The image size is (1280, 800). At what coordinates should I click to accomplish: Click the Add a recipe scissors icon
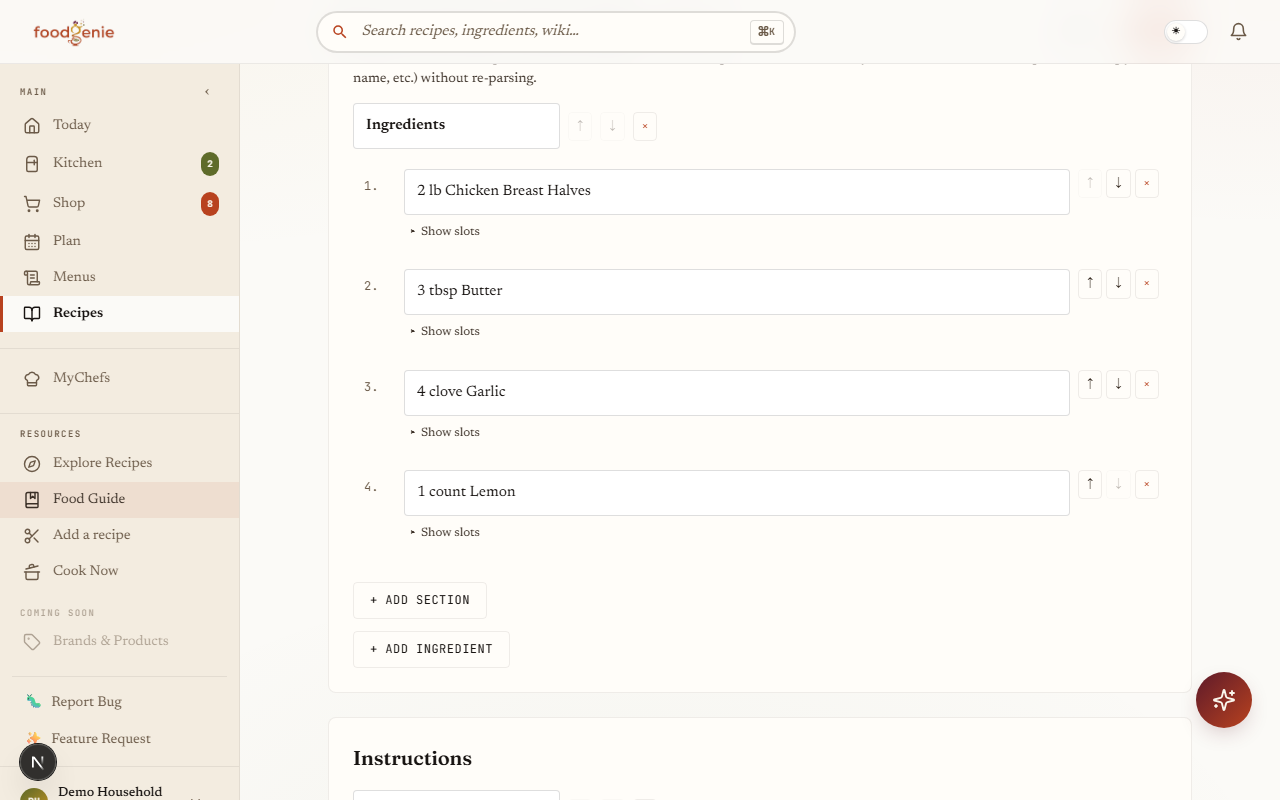point(32,535)
